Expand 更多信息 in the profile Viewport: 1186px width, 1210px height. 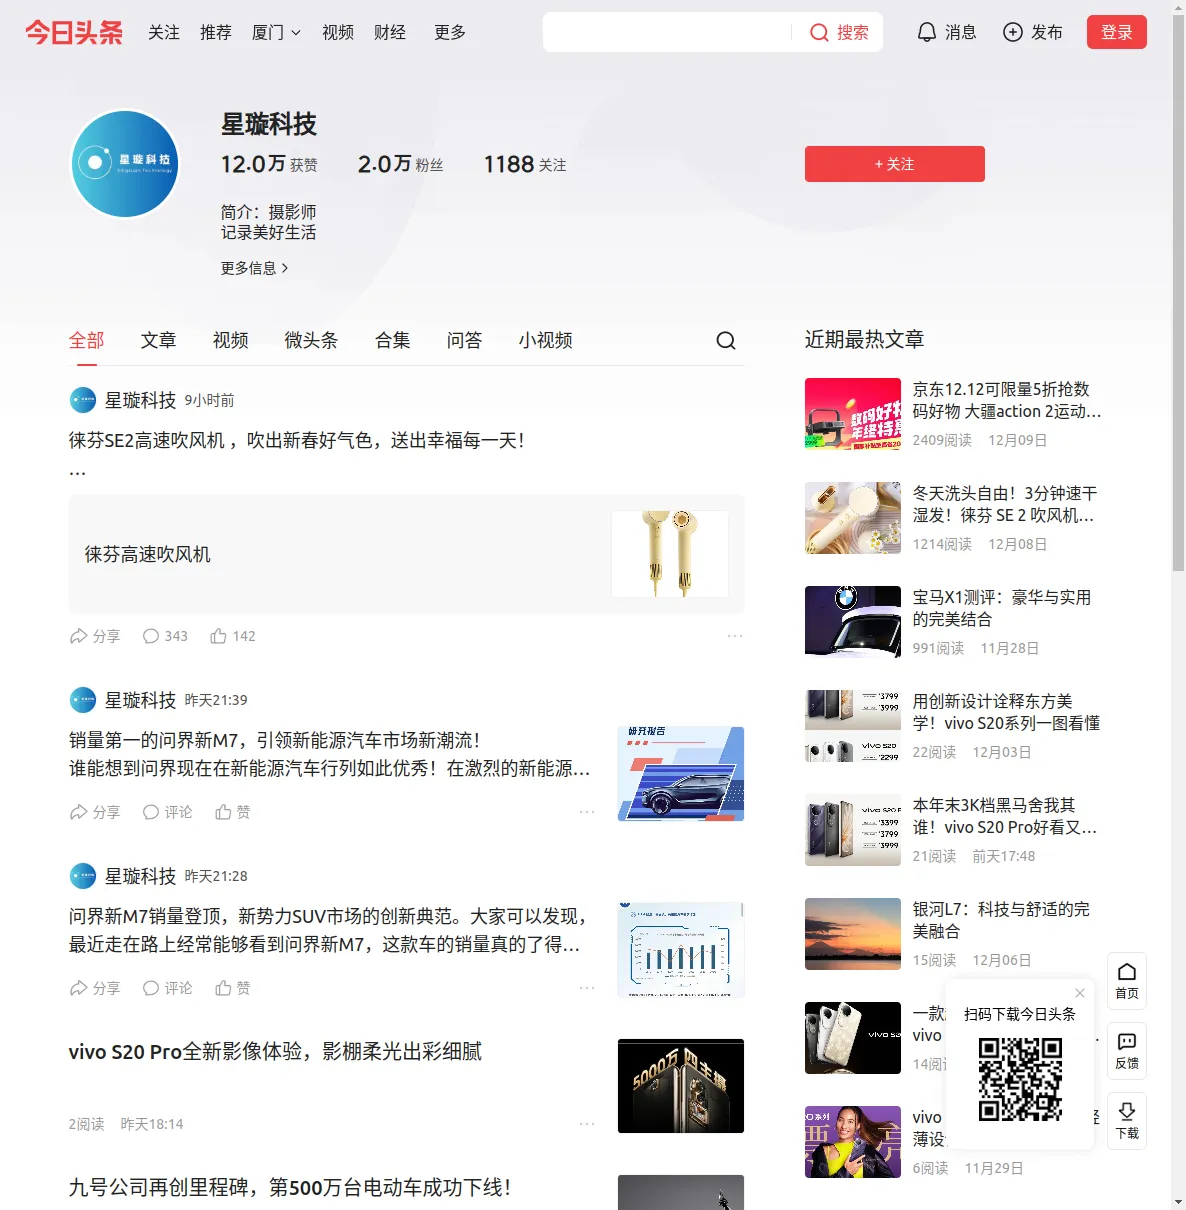[x=255, y=268]
